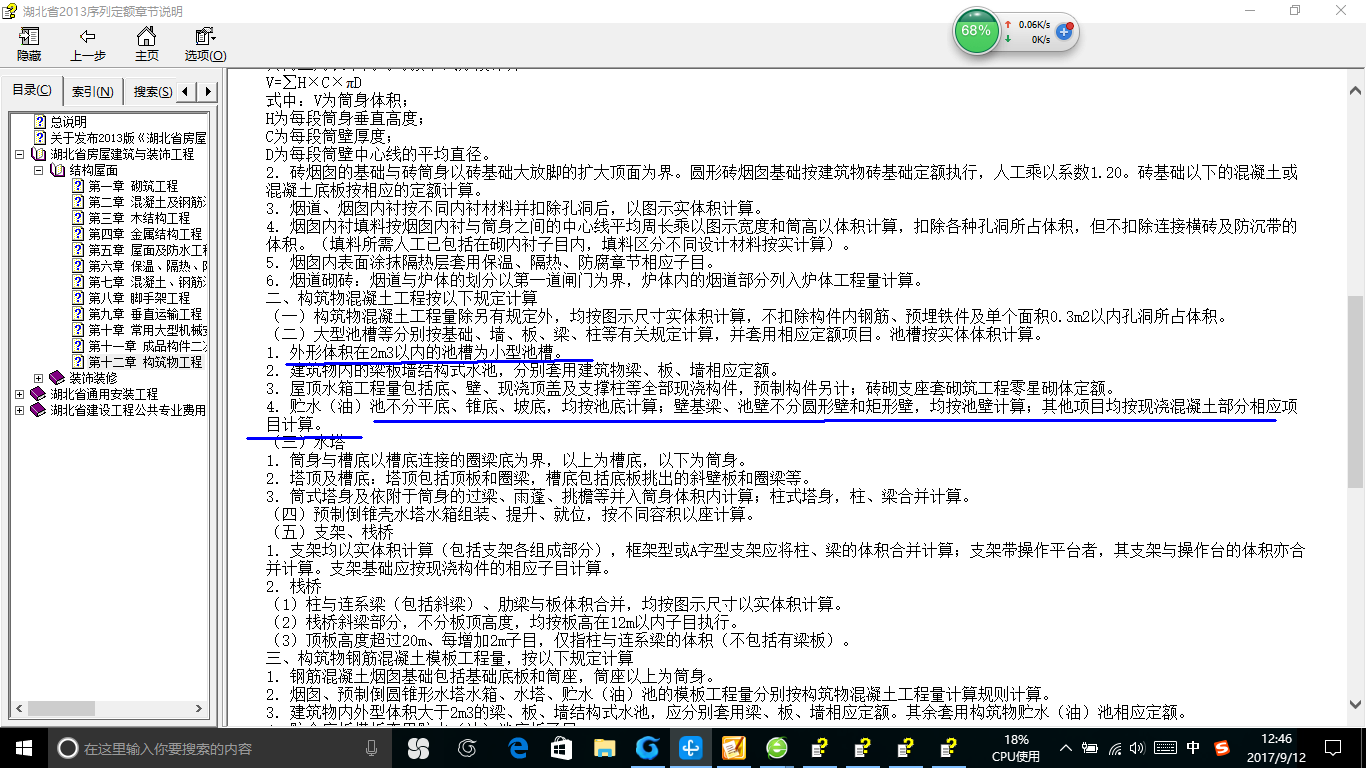Click the question-mark icon beside 总说明
Viewport: 1366px width, 768px height.
tap(40, 122)
